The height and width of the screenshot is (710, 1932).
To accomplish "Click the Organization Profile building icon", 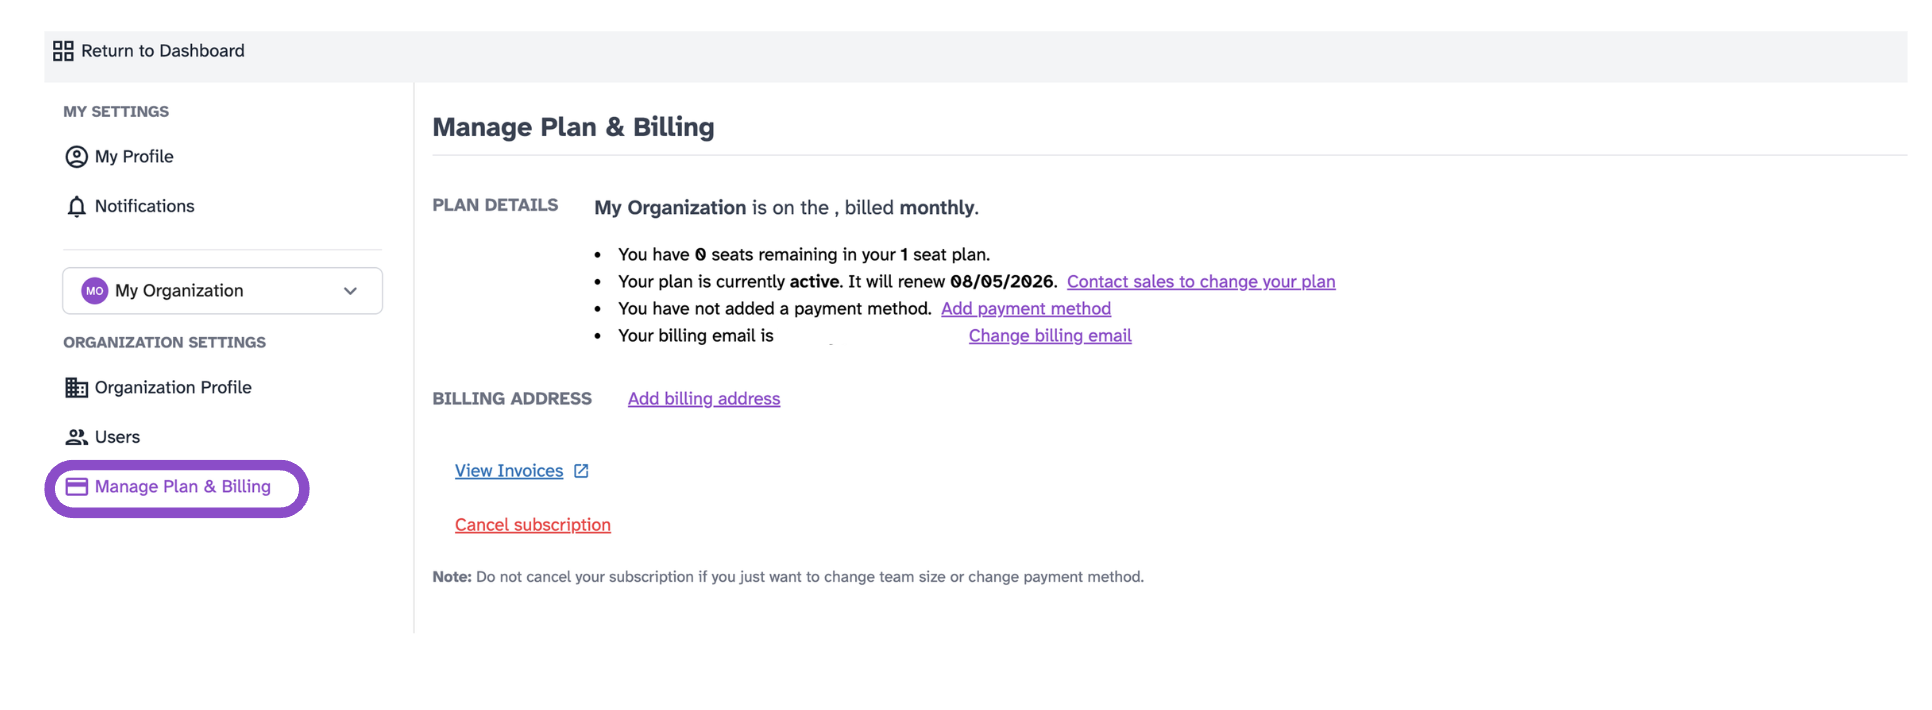I will click(x=76, y=388).
